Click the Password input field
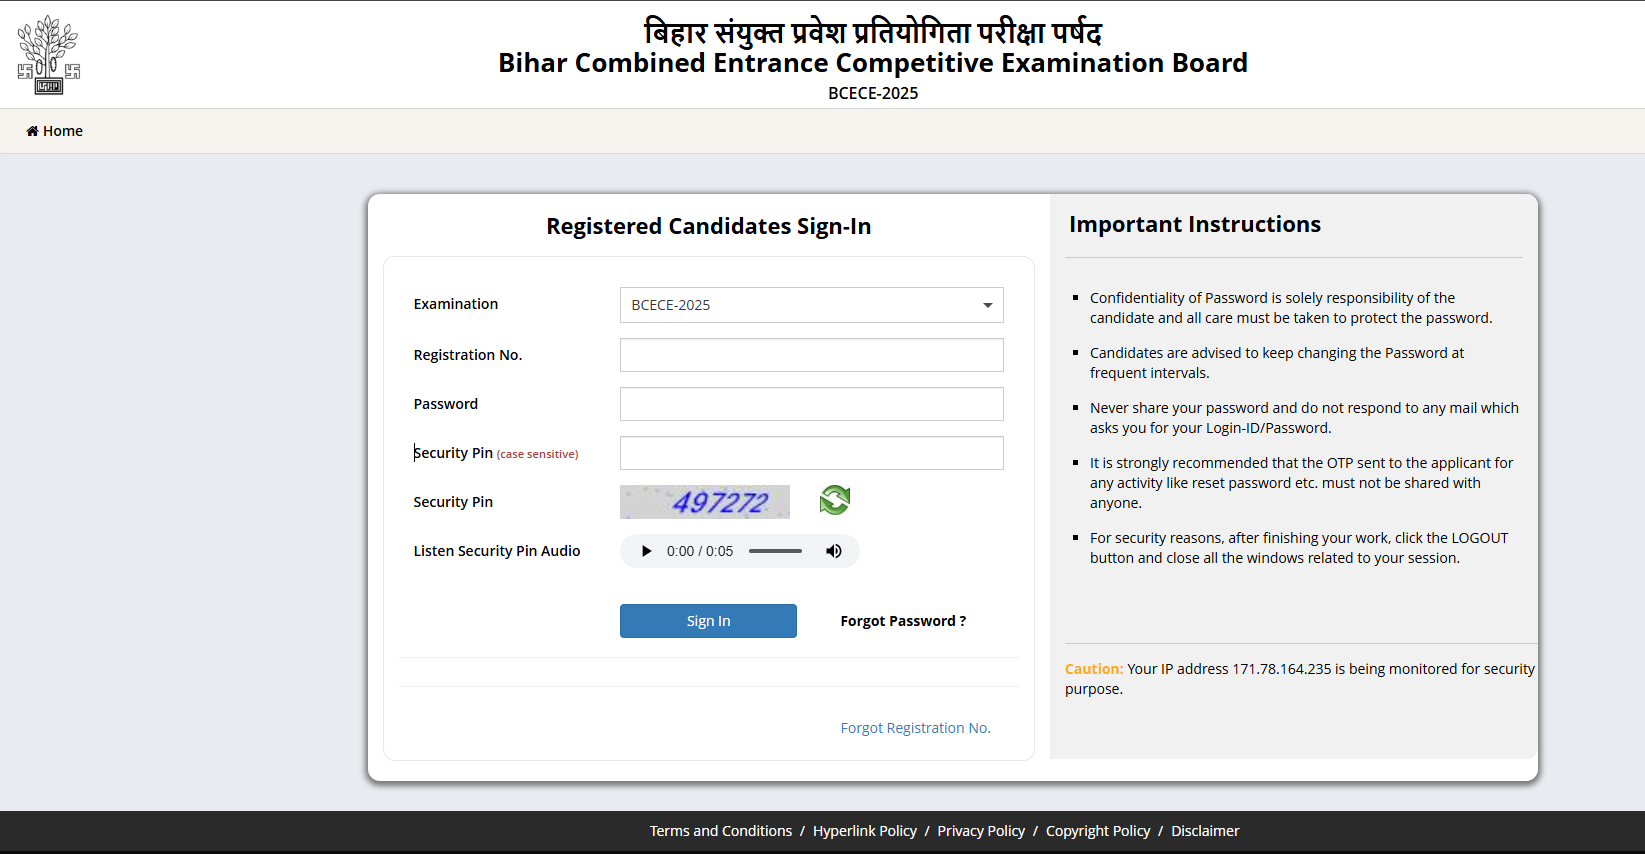Screen dimensions: 1645x854 pyautogui.click(x=811, y=404)
